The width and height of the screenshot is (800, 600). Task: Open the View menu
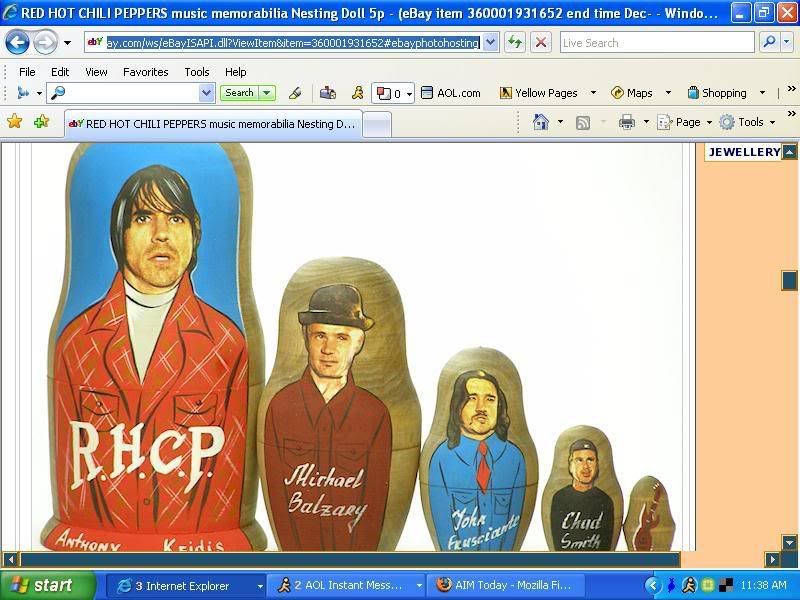coord(96,72)
